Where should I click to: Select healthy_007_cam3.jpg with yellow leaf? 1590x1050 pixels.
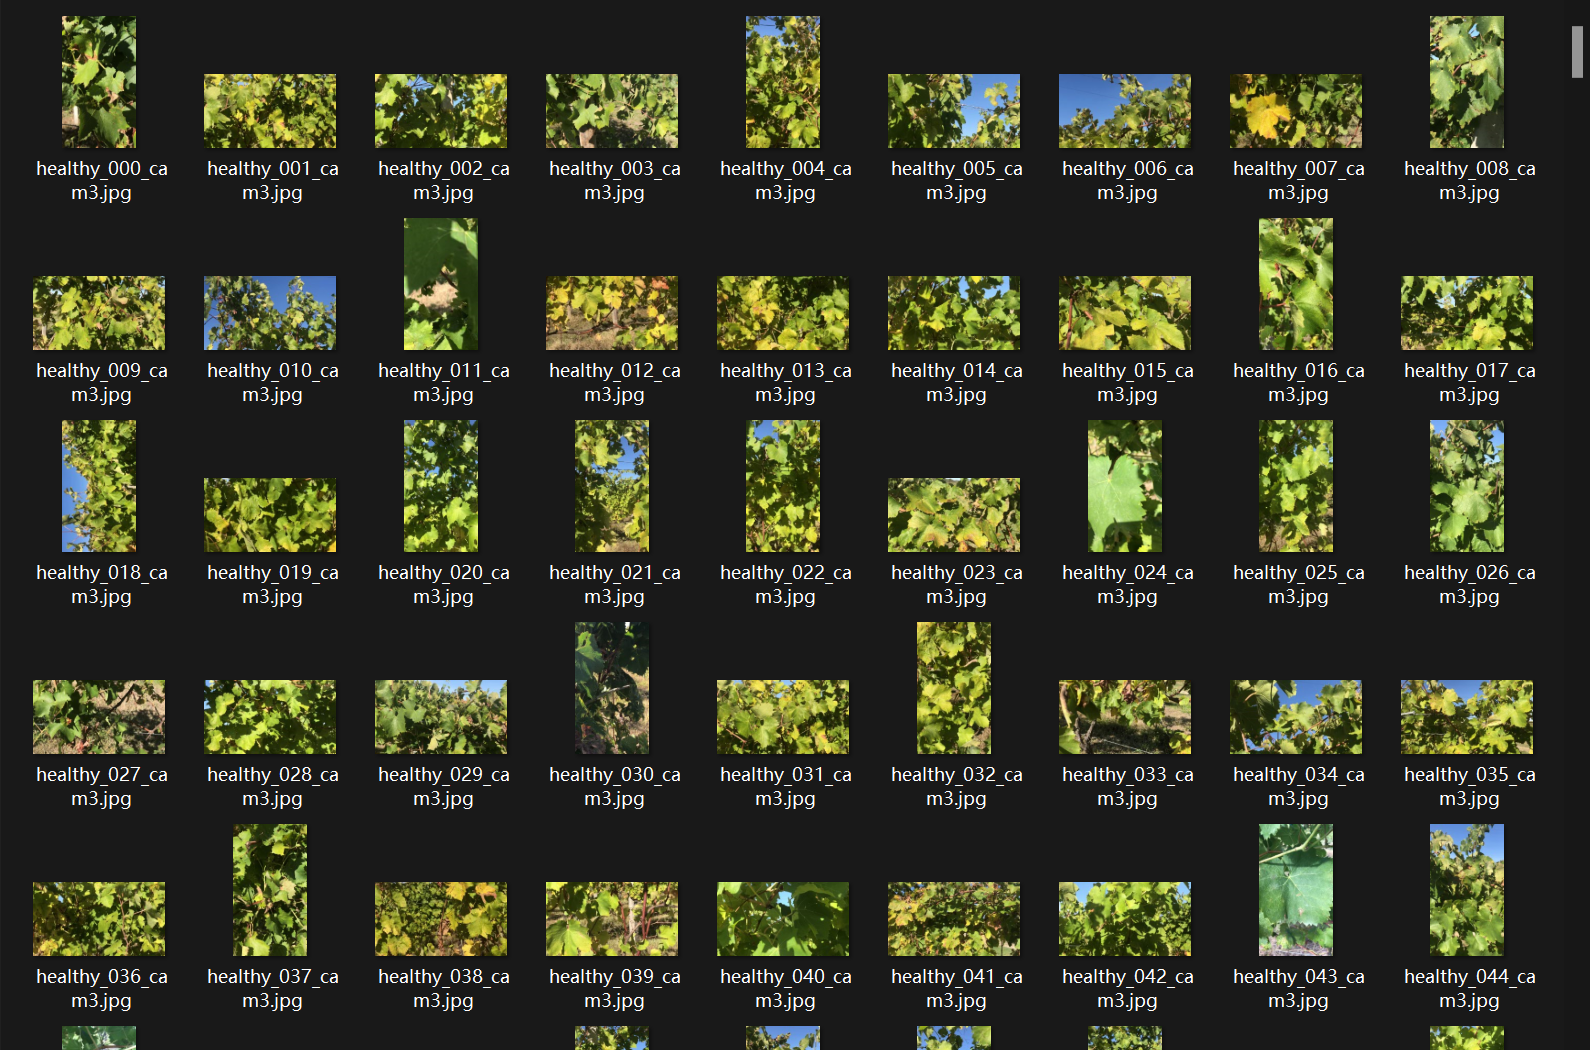click(x=1296, y=111)
